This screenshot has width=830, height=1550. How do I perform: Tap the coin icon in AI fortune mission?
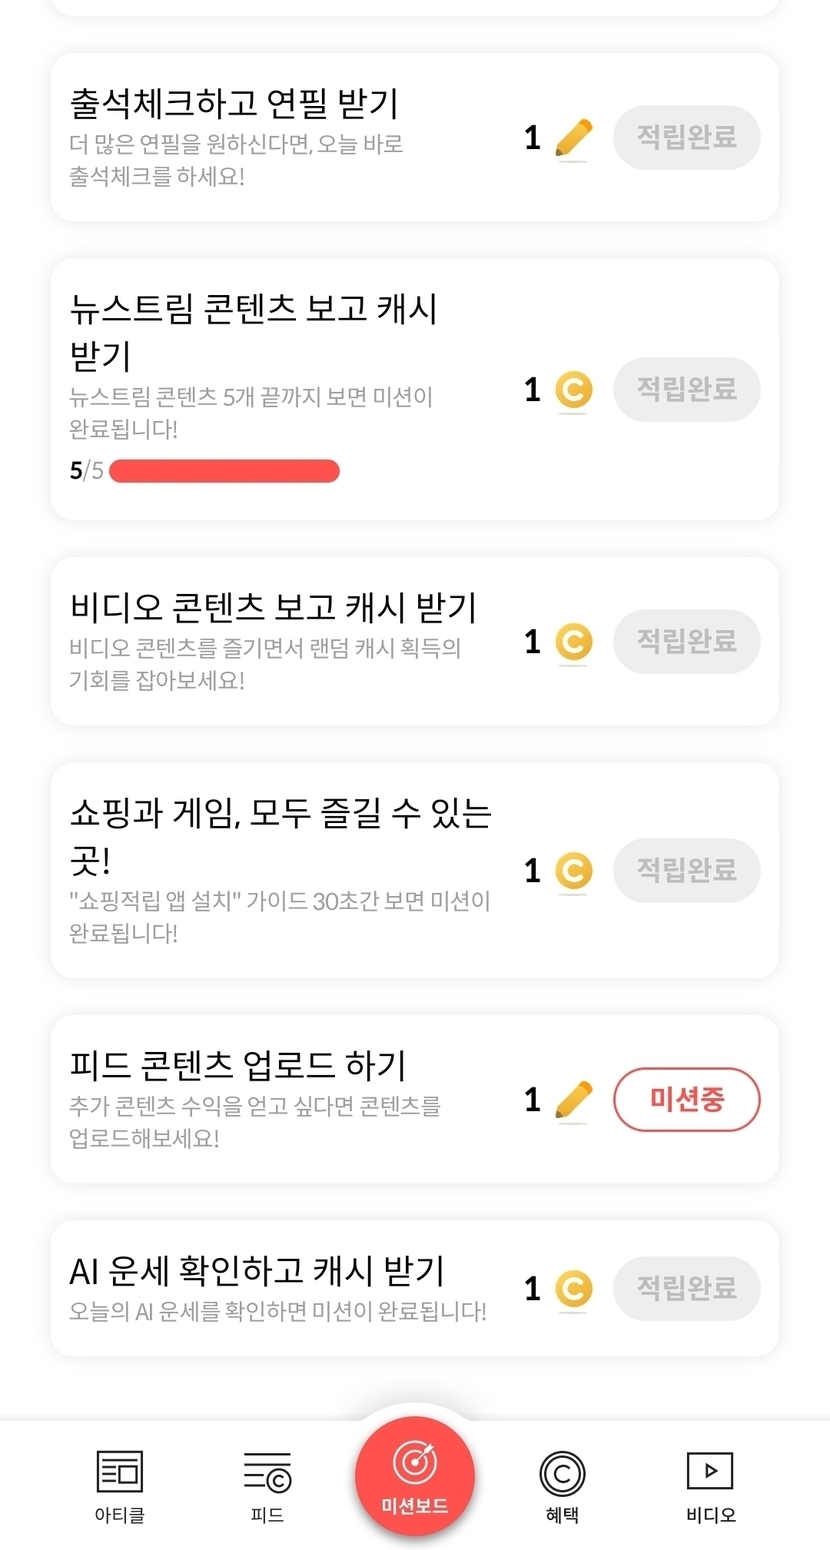(x=573, y=1288)
